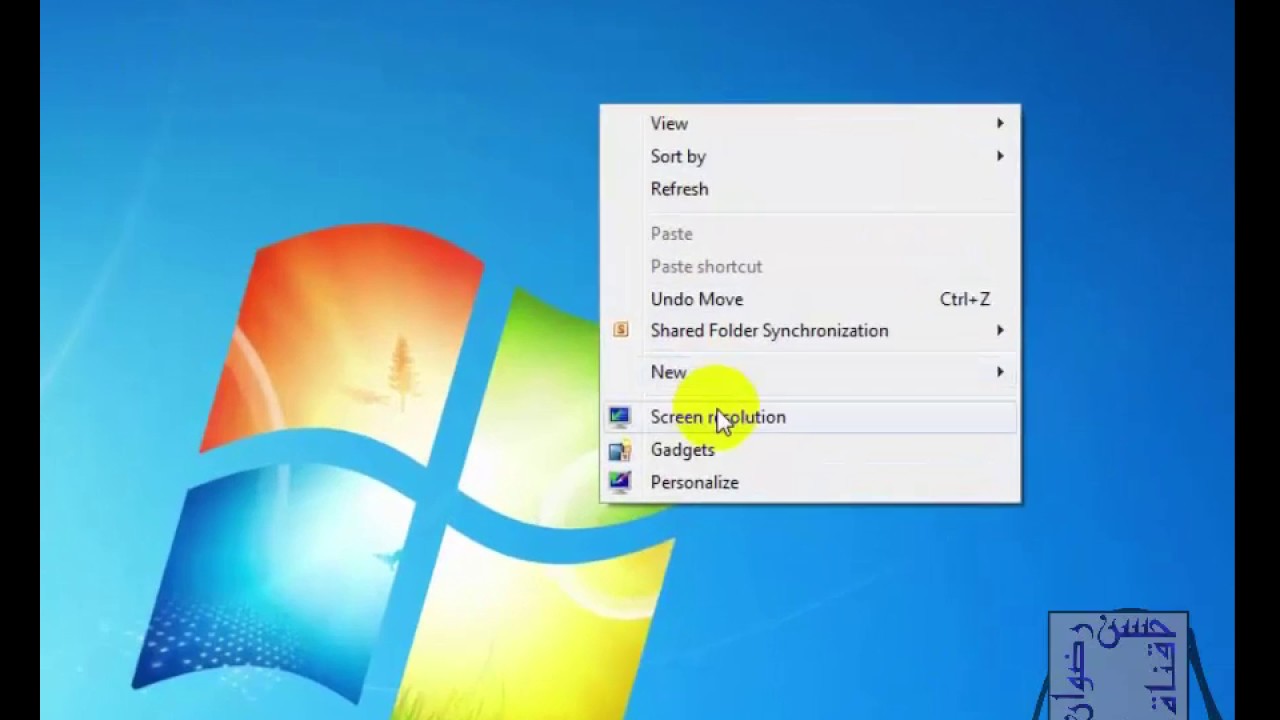Open Shared Folder Synchronization submenu
The width and height of the screenshot is (1280, 720).
810,331
